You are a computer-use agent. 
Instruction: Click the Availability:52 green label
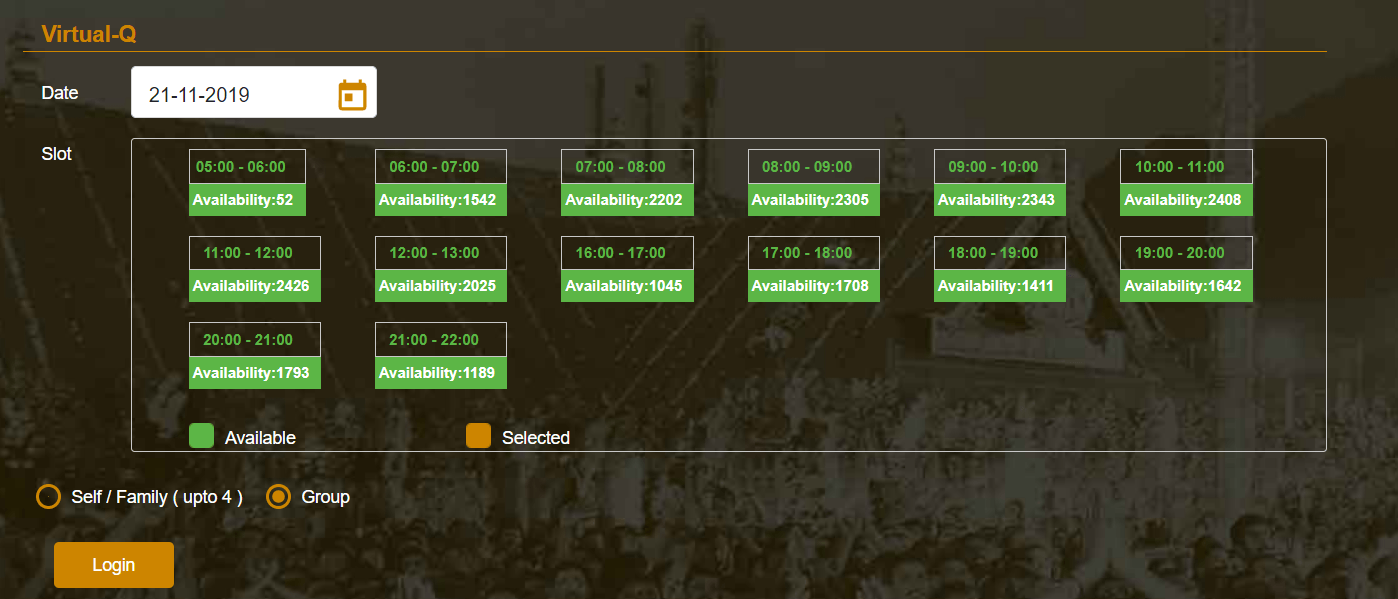pyautogui.click(x=247, y=200)
